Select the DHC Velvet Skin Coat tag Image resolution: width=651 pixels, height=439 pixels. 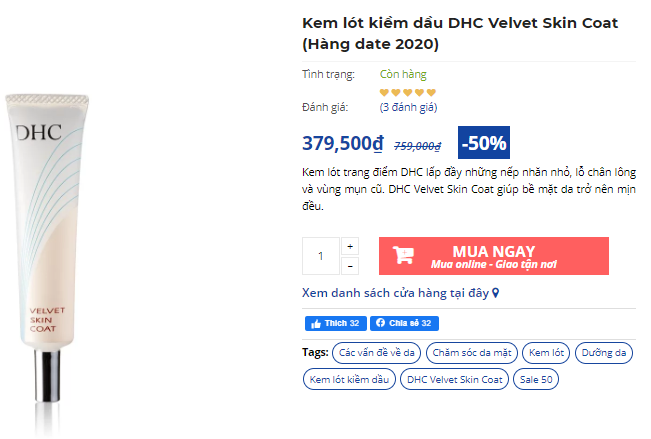(x=455, y=380)
